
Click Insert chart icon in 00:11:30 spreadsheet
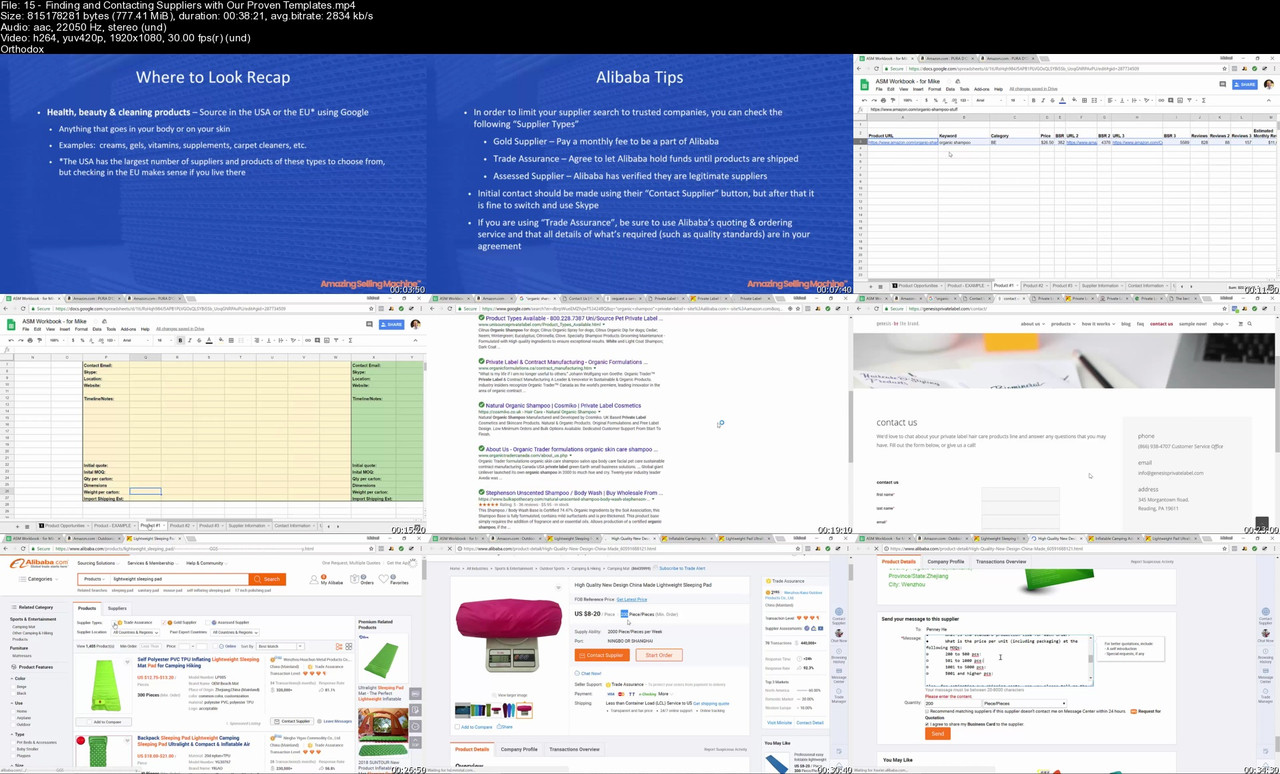(1180, 100)
